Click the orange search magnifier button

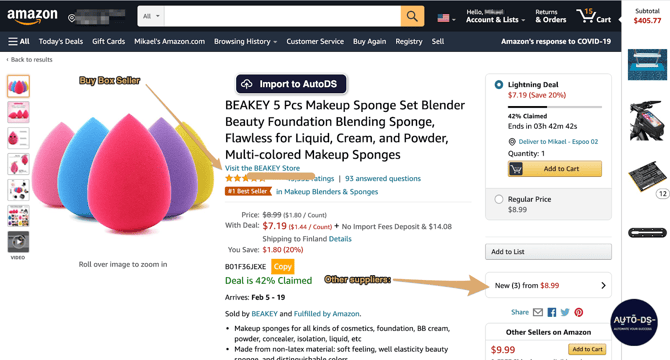412,16
